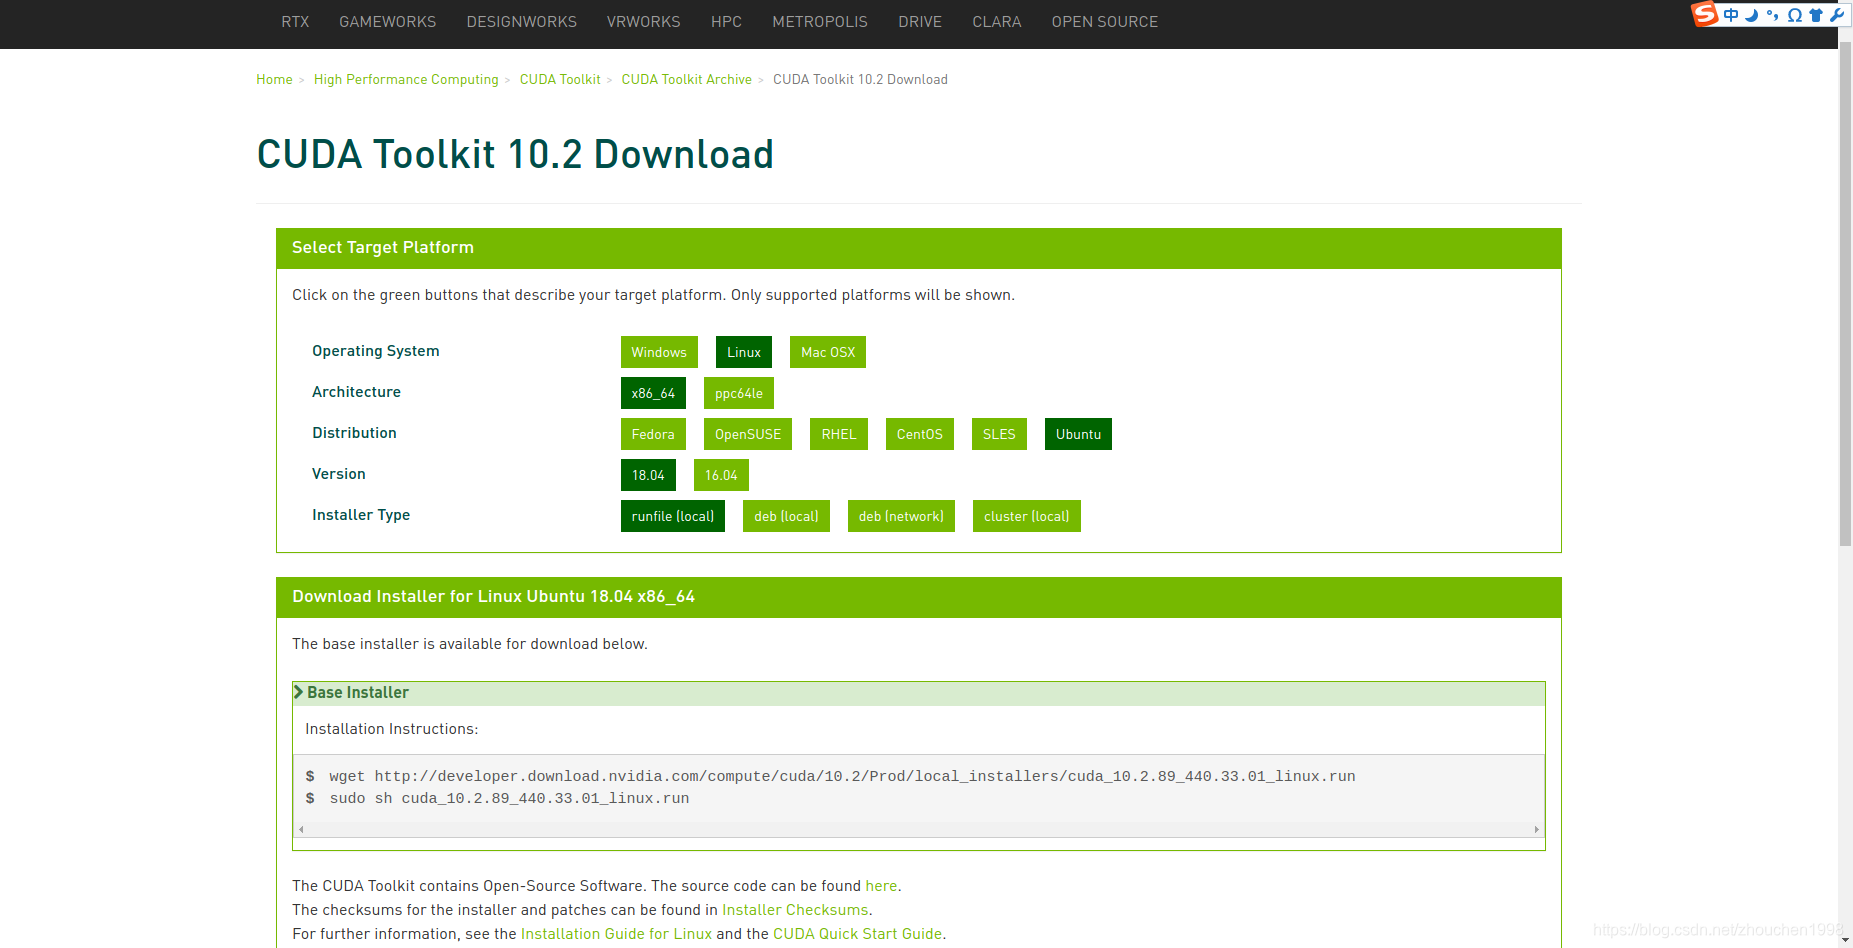This screenshot has height=948, width=1853.
Task: Click the code box horizontal scrollbar
Action: (x=919, y=829)
